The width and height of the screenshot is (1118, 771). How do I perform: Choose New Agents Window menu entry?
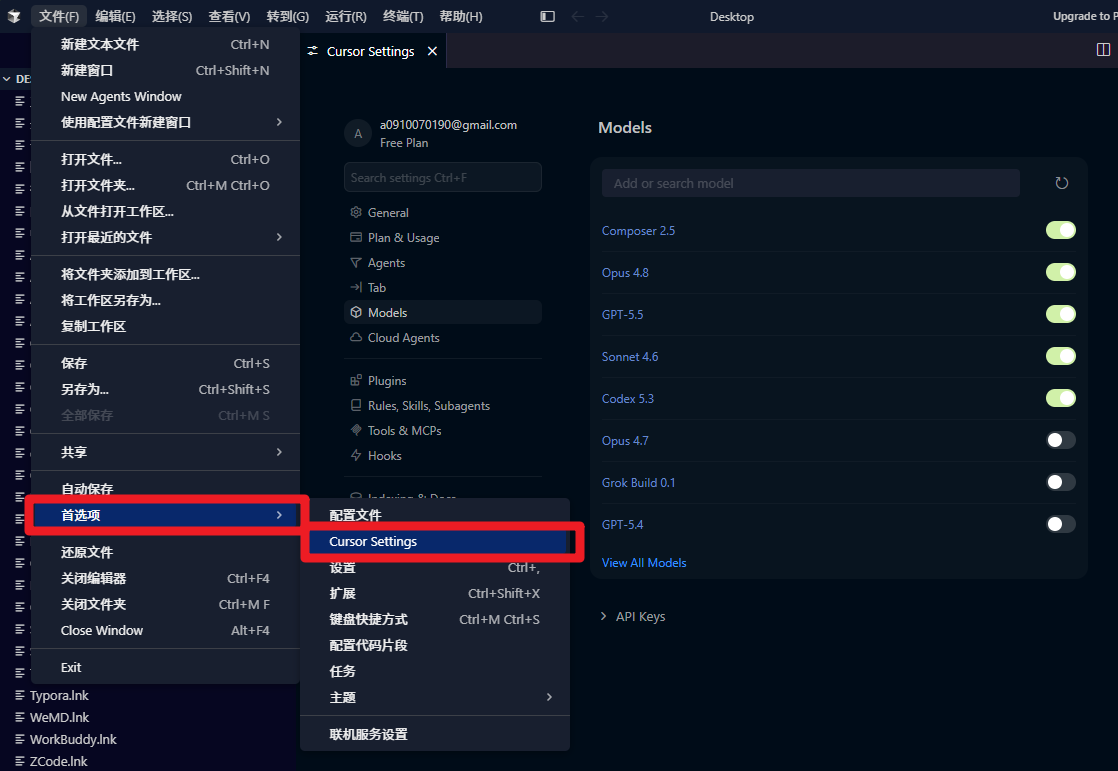(x=165, y=96)
